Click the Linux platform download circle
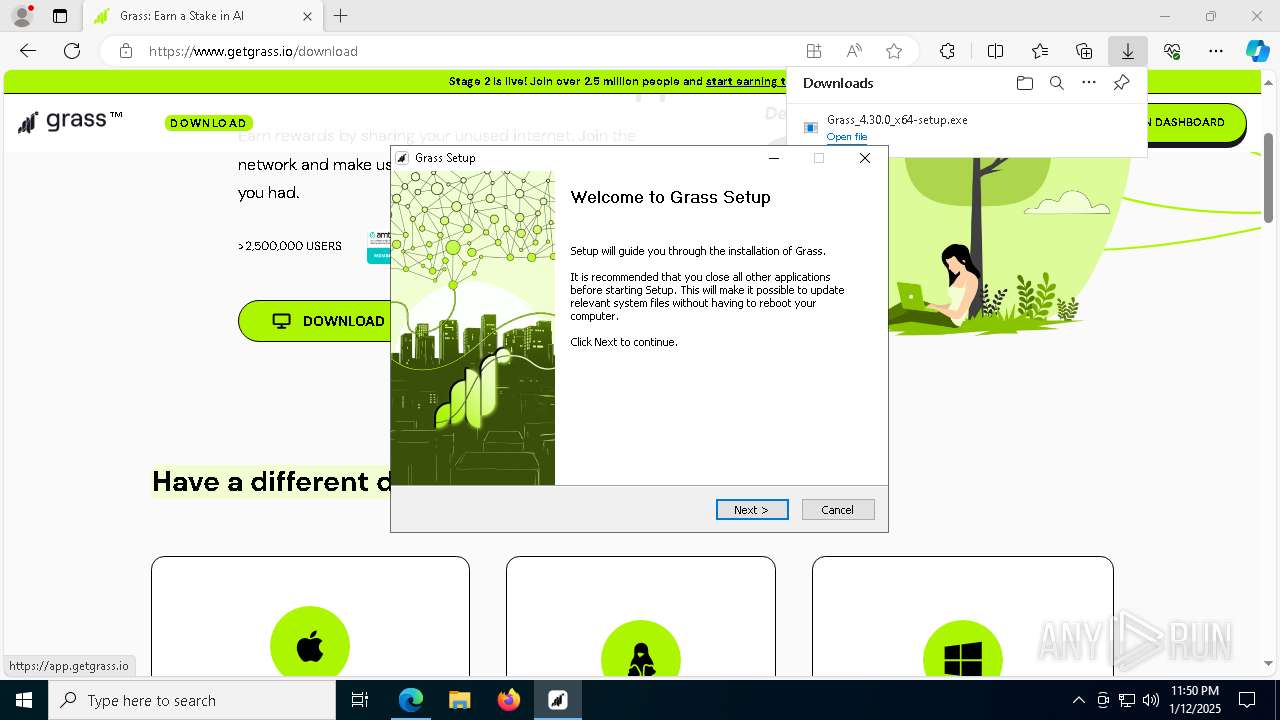Viewport: 1280px width, 720px height. click(x=641, y=648)
